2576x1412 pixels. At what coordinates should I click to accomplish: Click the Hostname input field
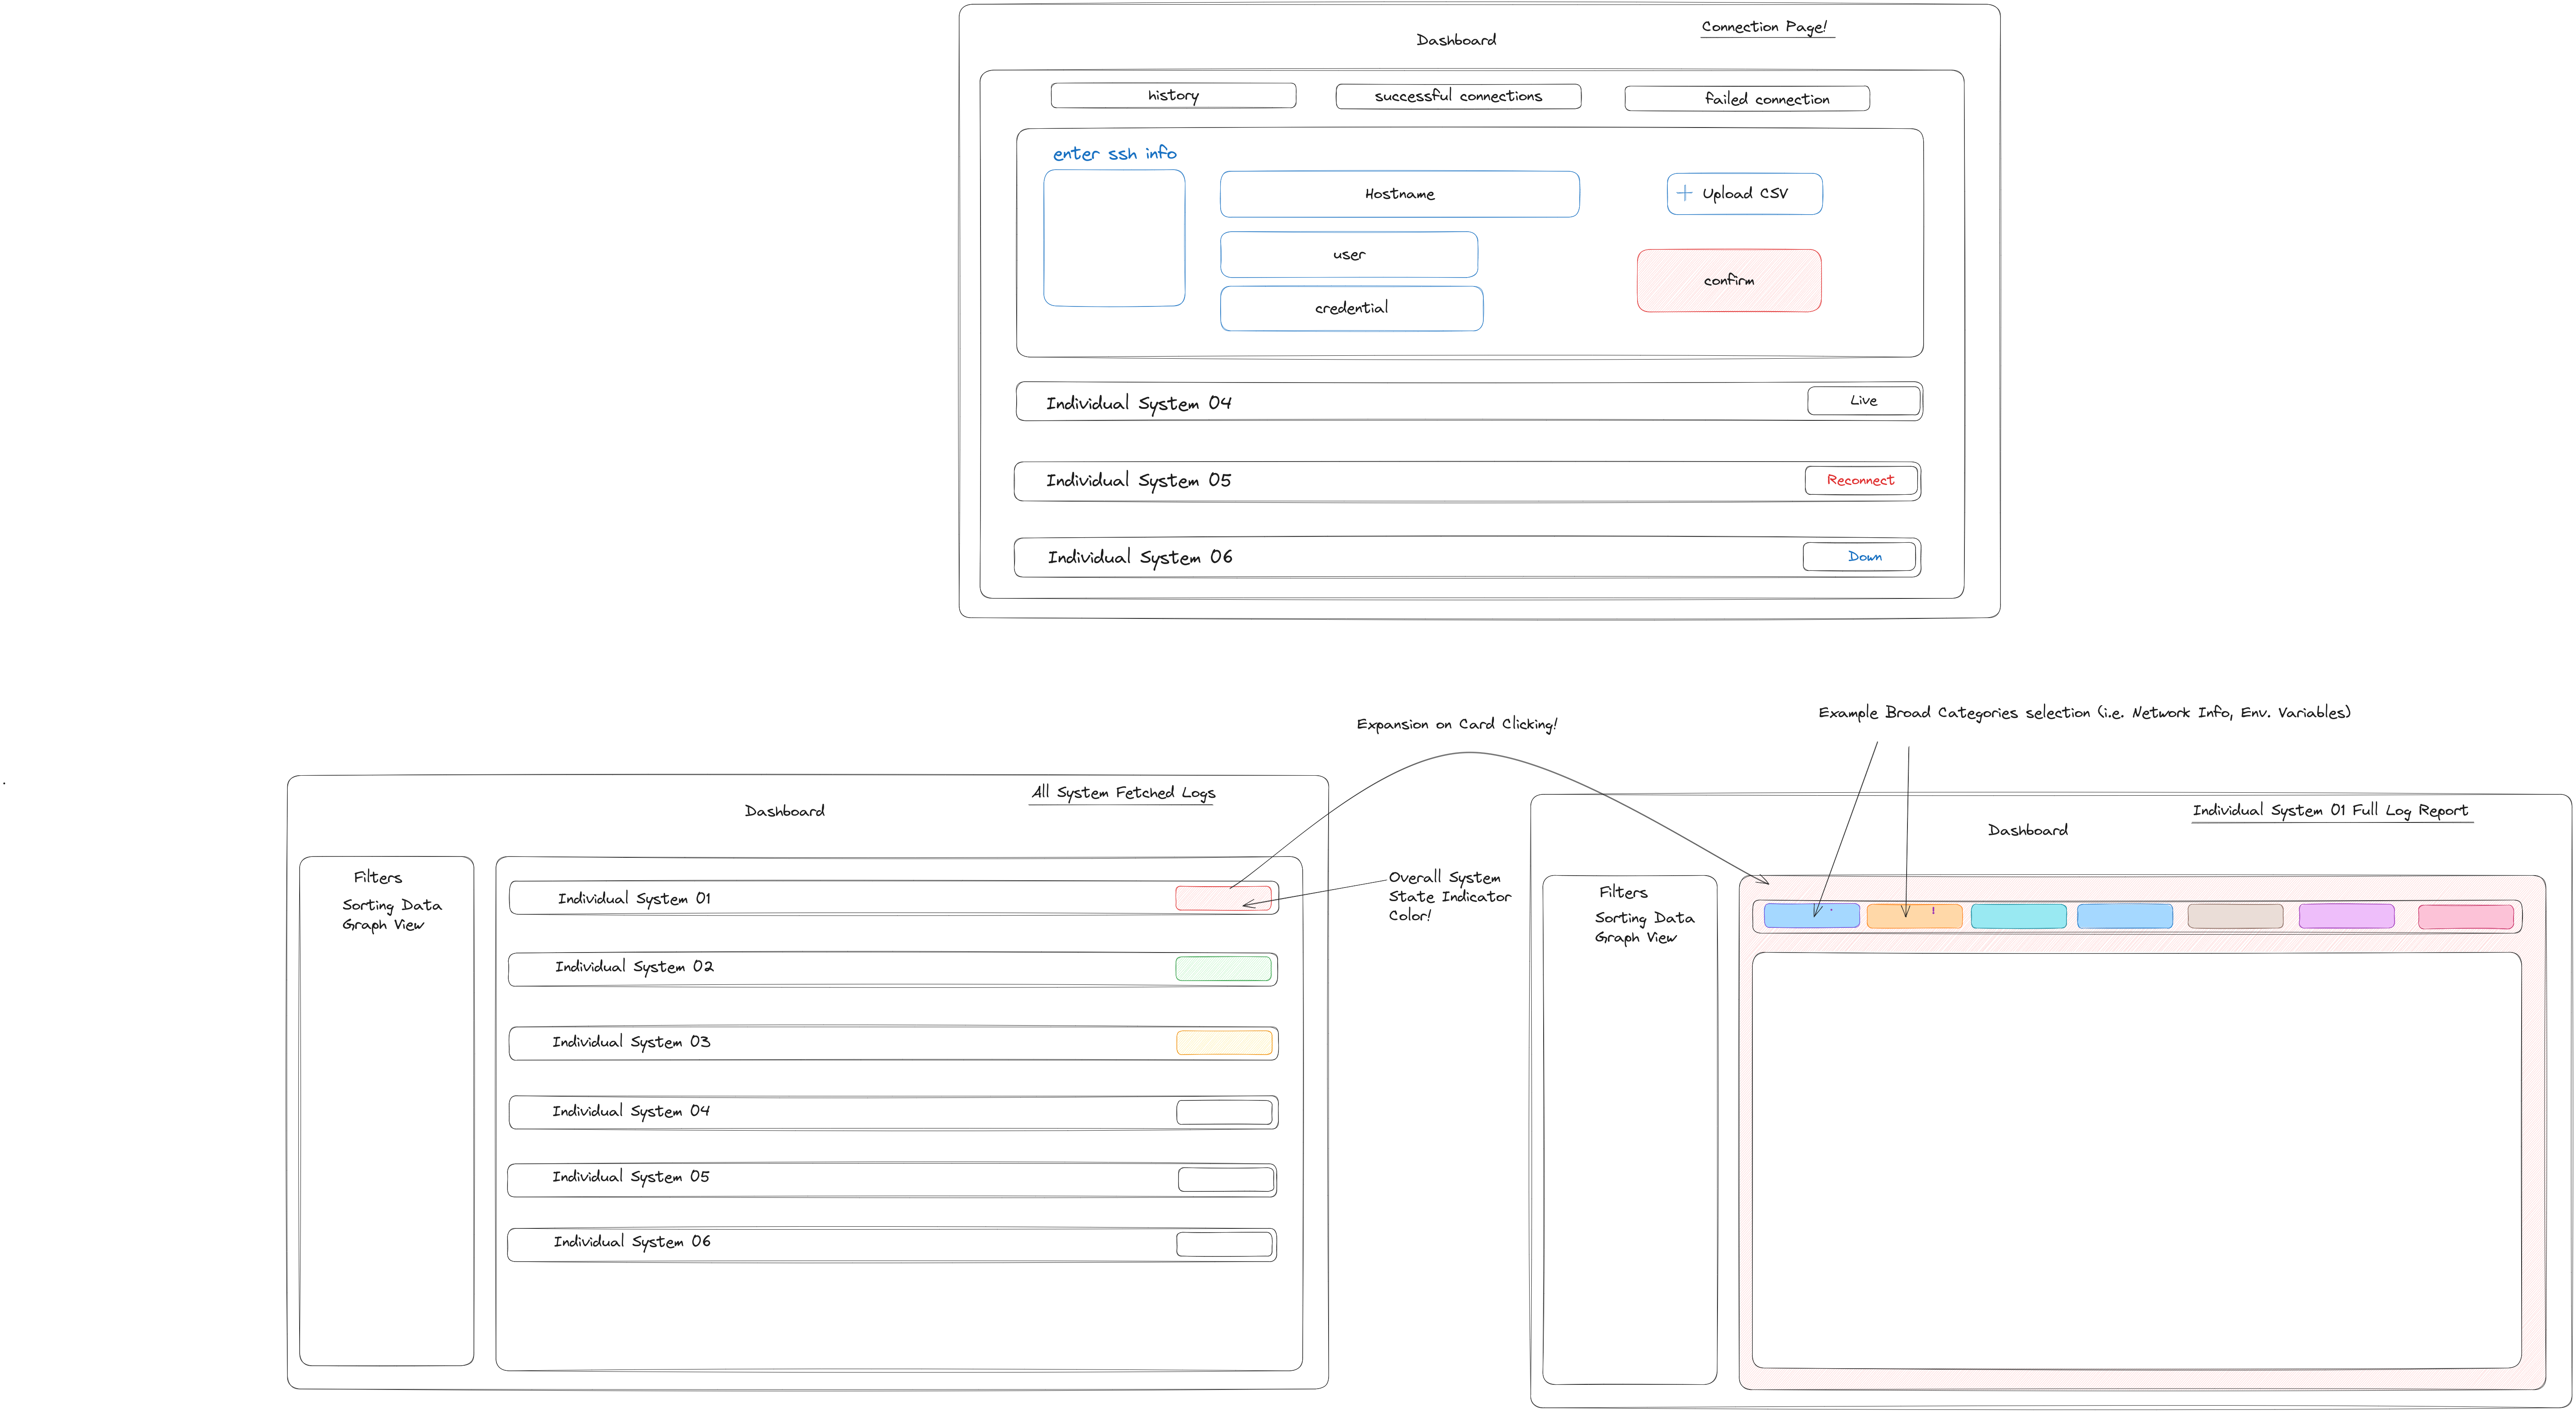(1399, 194)
